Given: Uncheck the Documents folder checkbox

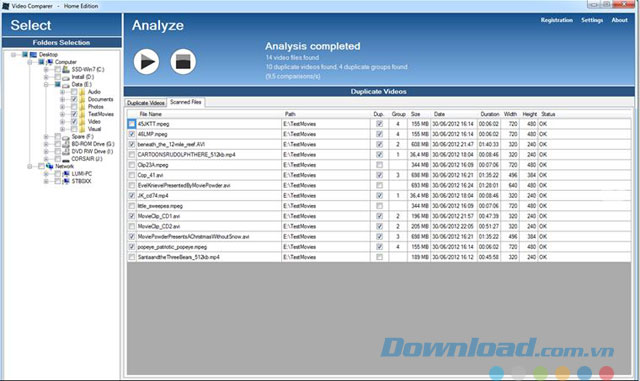Looking at the screenshot, I should pyautogui.click(x=74, y=99).
